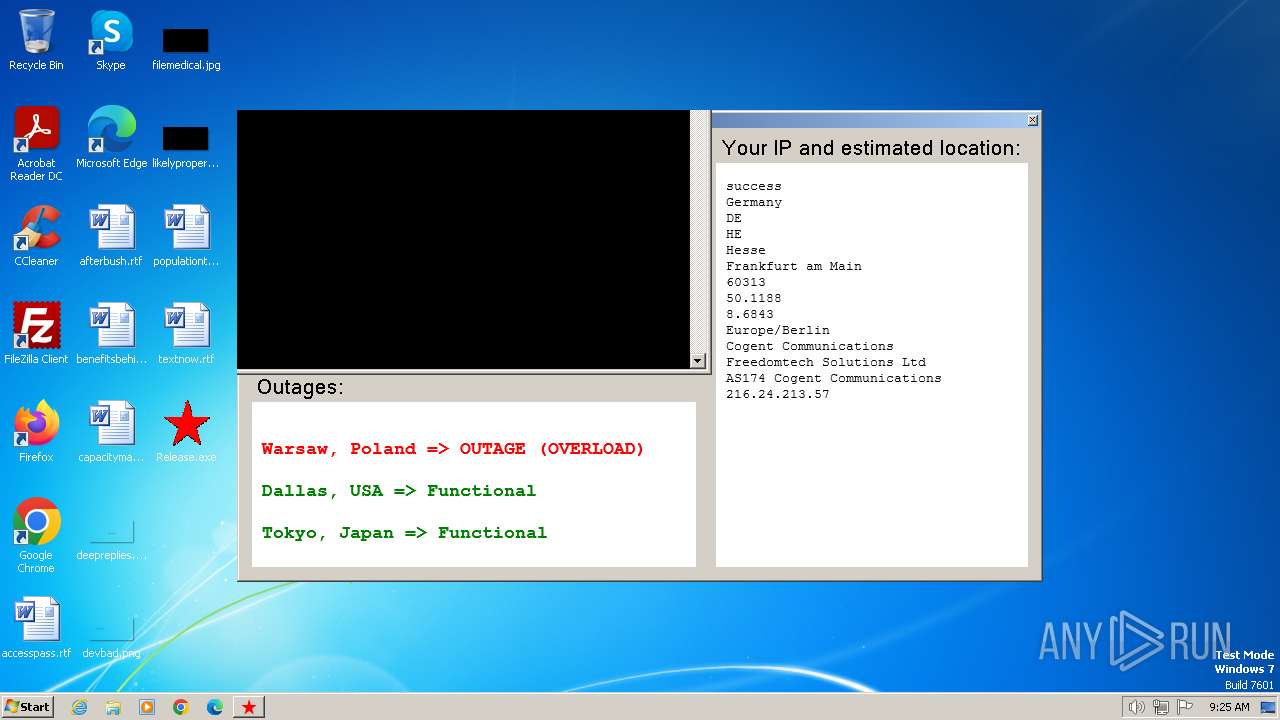Screen dimensions: 1280x720
Task: Click the 'Frankfurt am Main' text line
Action: 793,266
